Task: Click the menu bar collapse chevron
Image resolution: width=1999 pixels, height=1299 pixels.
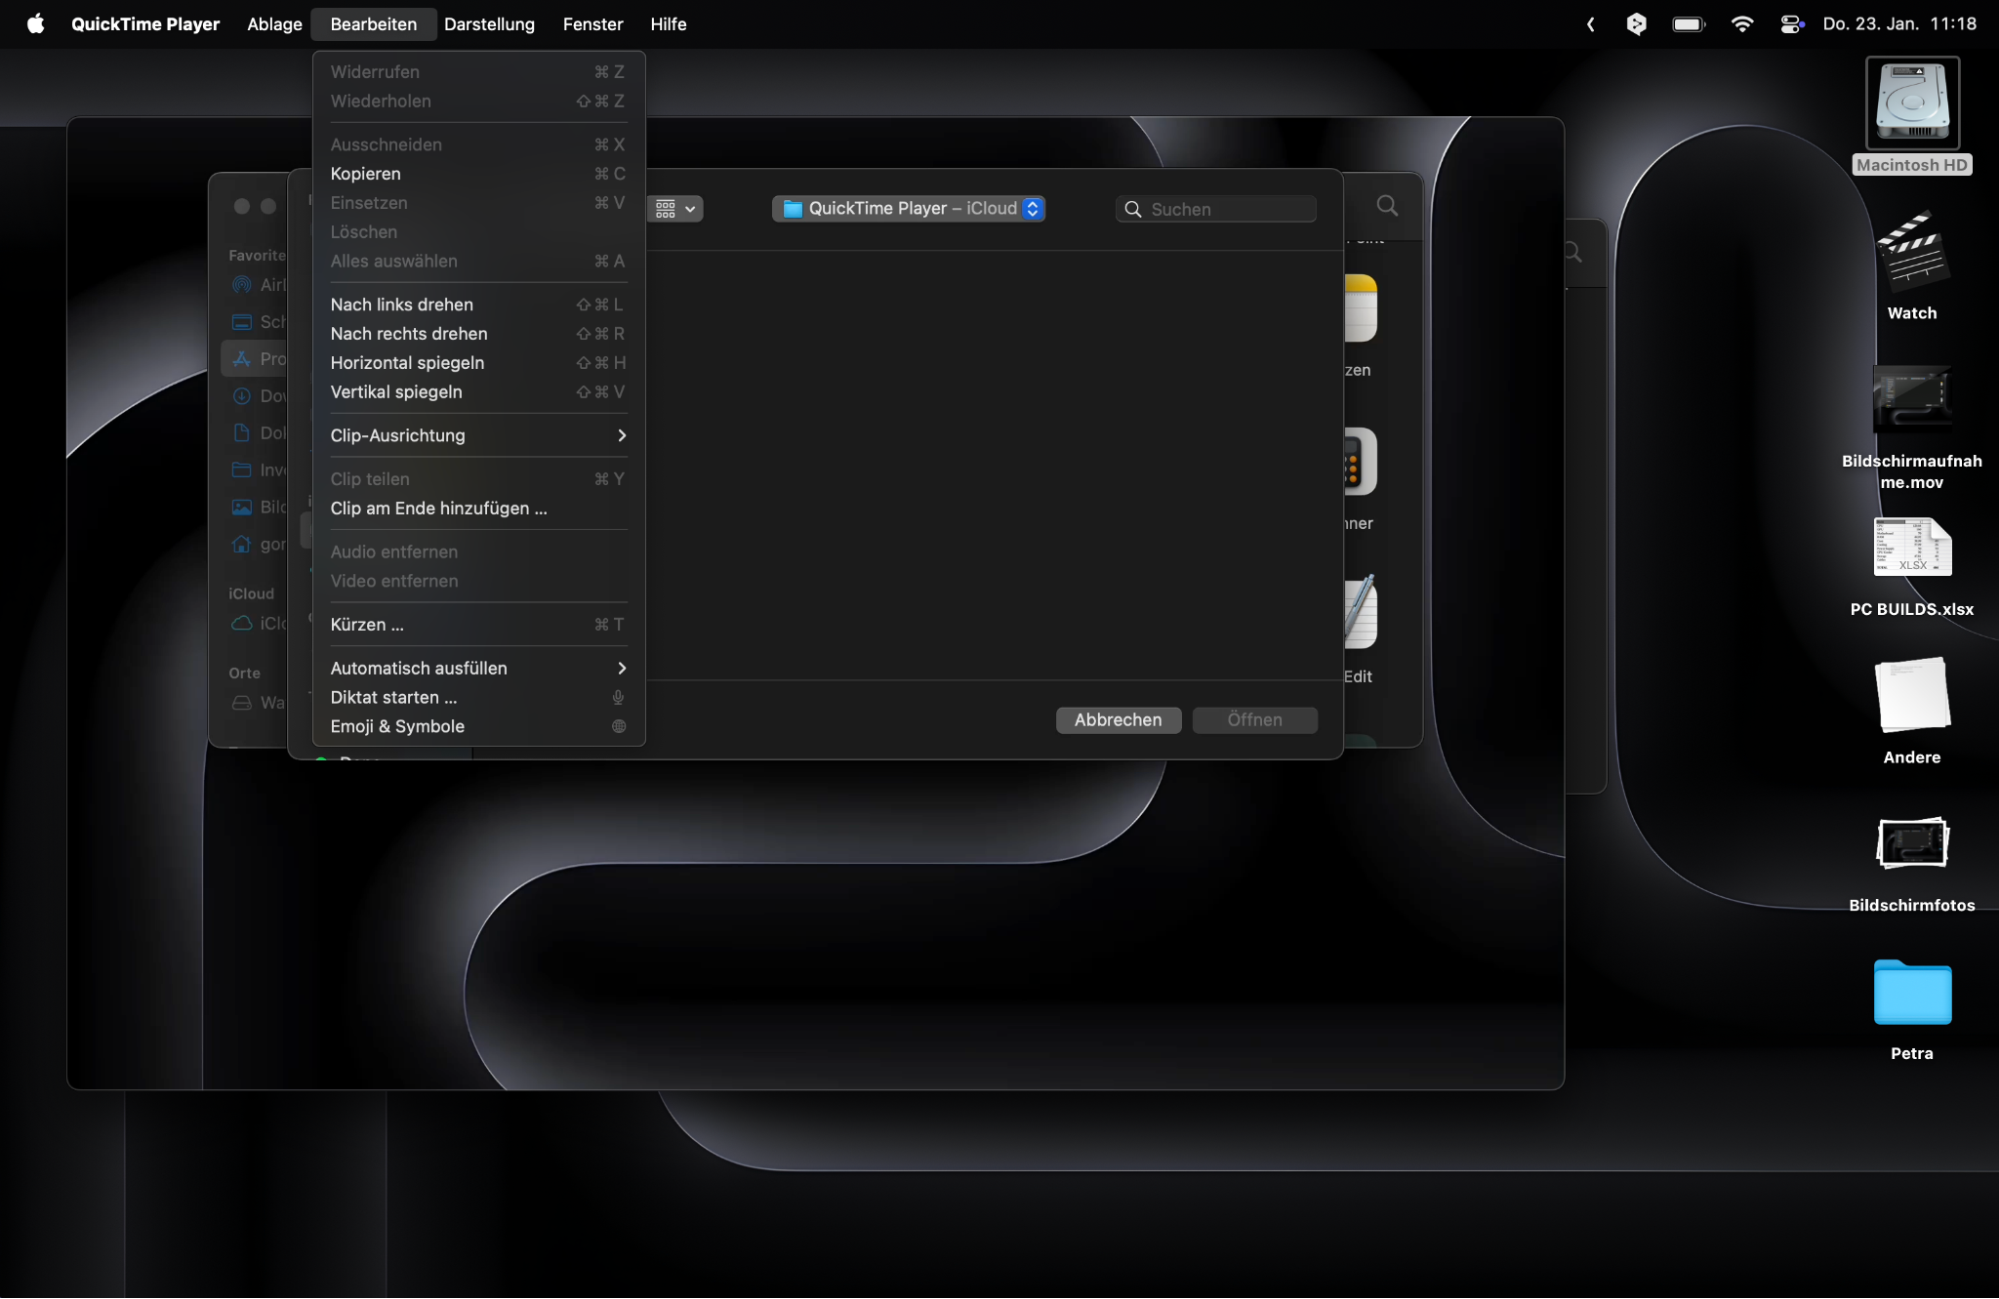Action: point(1590,24)
